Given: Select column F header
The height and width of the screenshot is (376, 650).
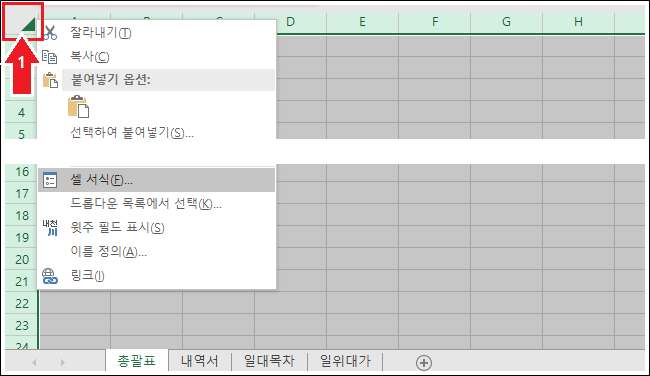Looking at the screenshot, I should pyautogui.click(x=434, y=22).
